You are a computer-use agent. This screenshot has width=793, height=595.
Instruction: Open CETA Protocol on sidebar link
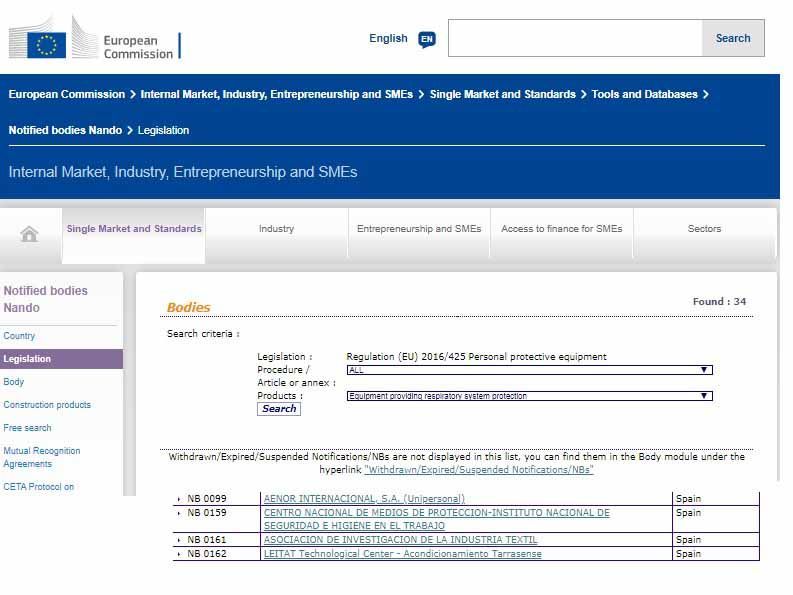click(x=38, y=487)
